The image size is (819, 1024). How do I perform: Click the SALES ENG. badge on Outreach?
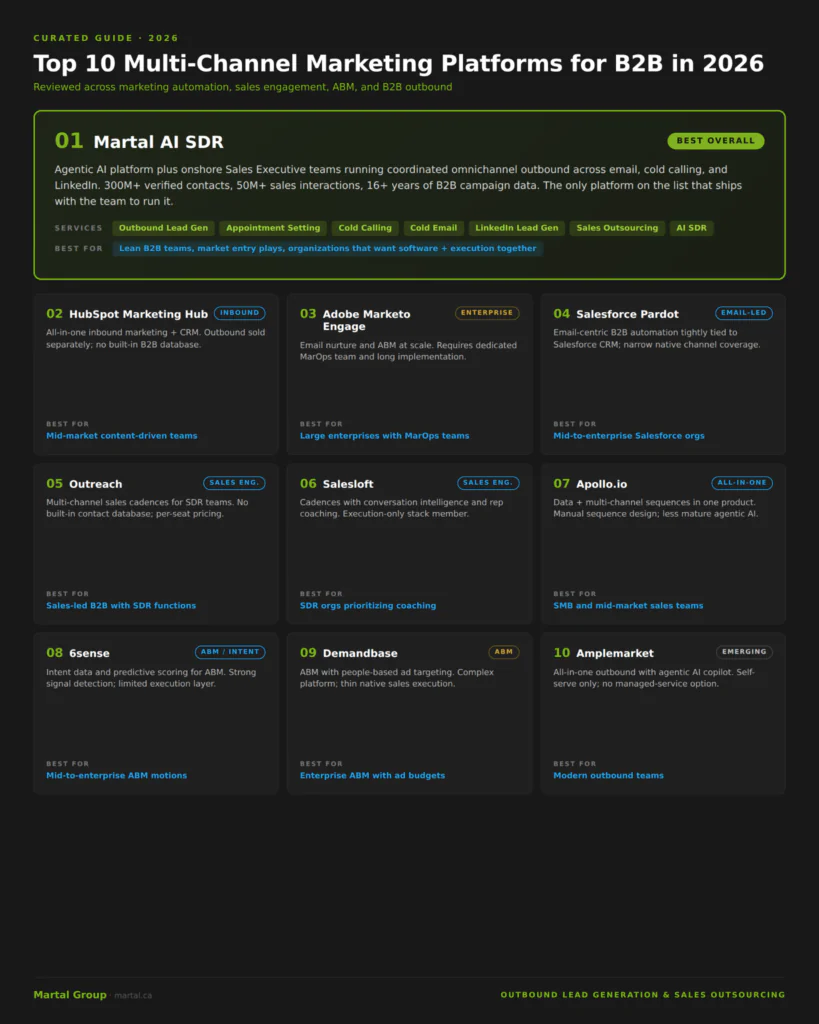coord(234,483)
